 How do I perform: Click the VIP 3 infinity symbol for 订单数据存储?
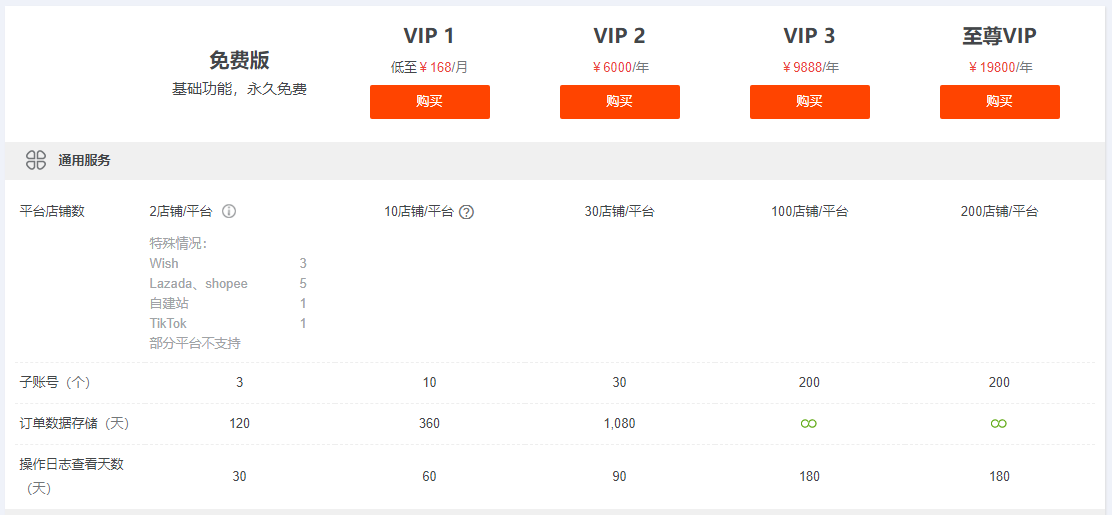809,424
